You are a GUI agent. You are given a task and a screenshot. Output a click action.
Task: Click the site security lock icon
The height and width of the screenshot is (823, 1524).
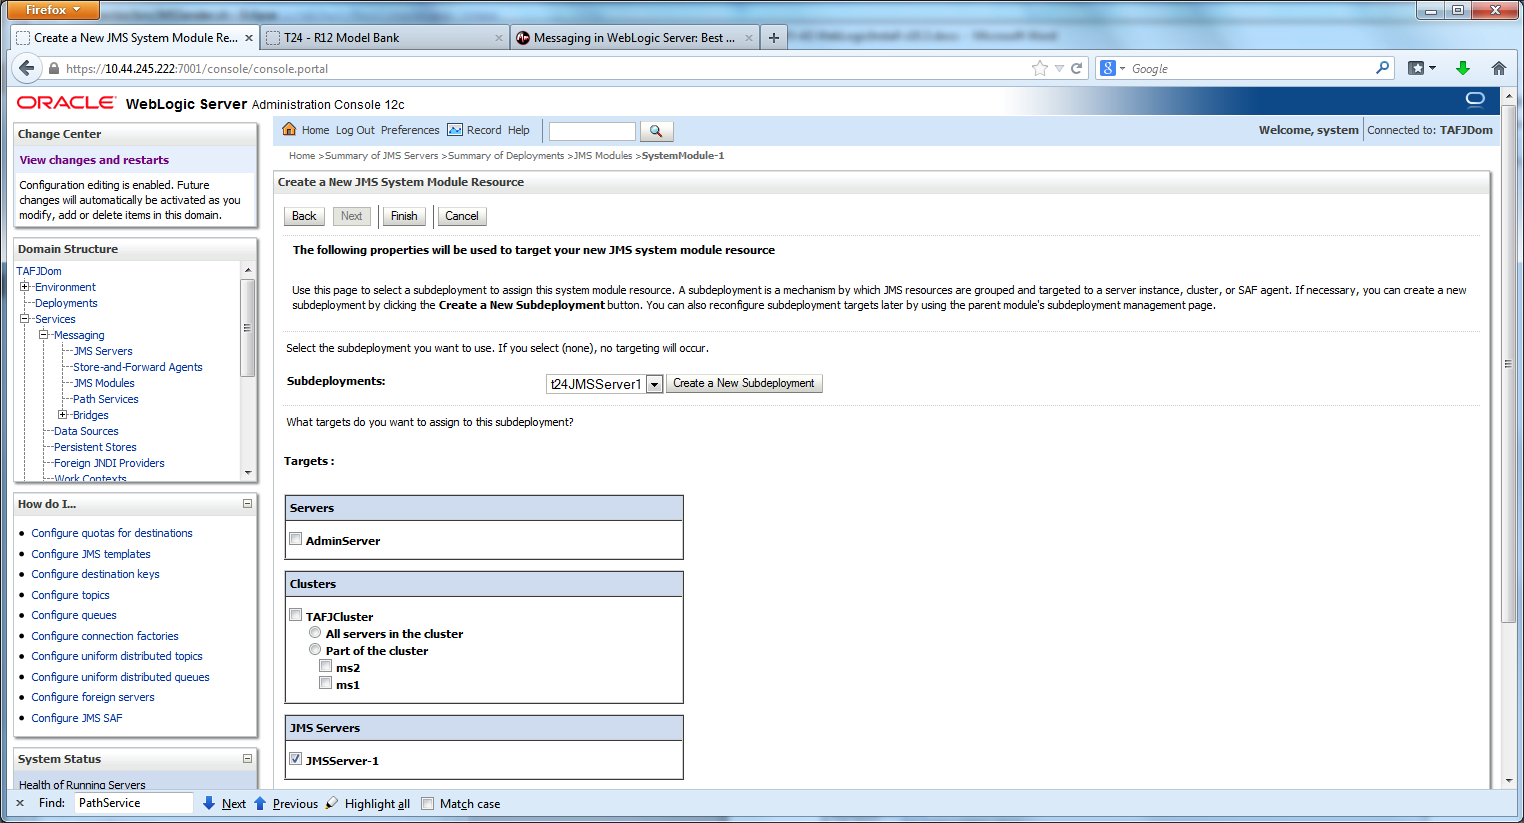tap(54, 69)
